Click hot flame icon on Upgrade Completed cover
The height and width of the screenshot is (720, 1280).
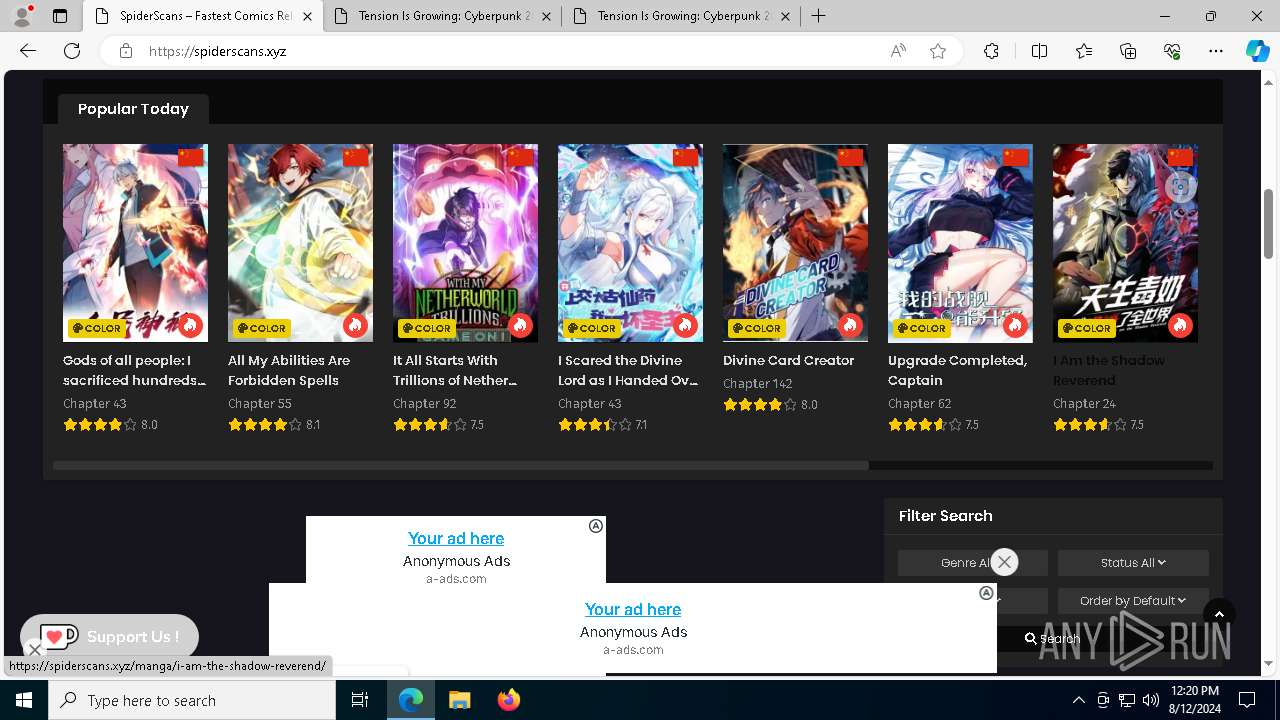[1015, 325]
